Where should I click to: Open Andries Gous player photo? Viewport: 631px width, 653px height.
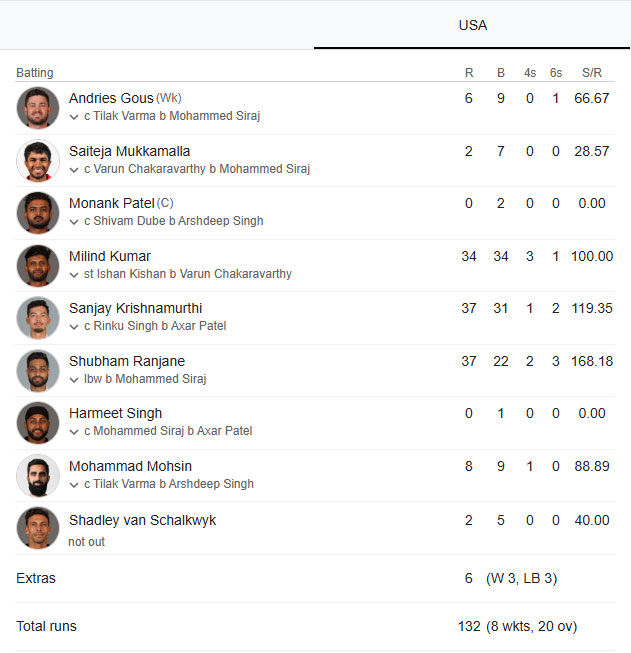[38, 108]
